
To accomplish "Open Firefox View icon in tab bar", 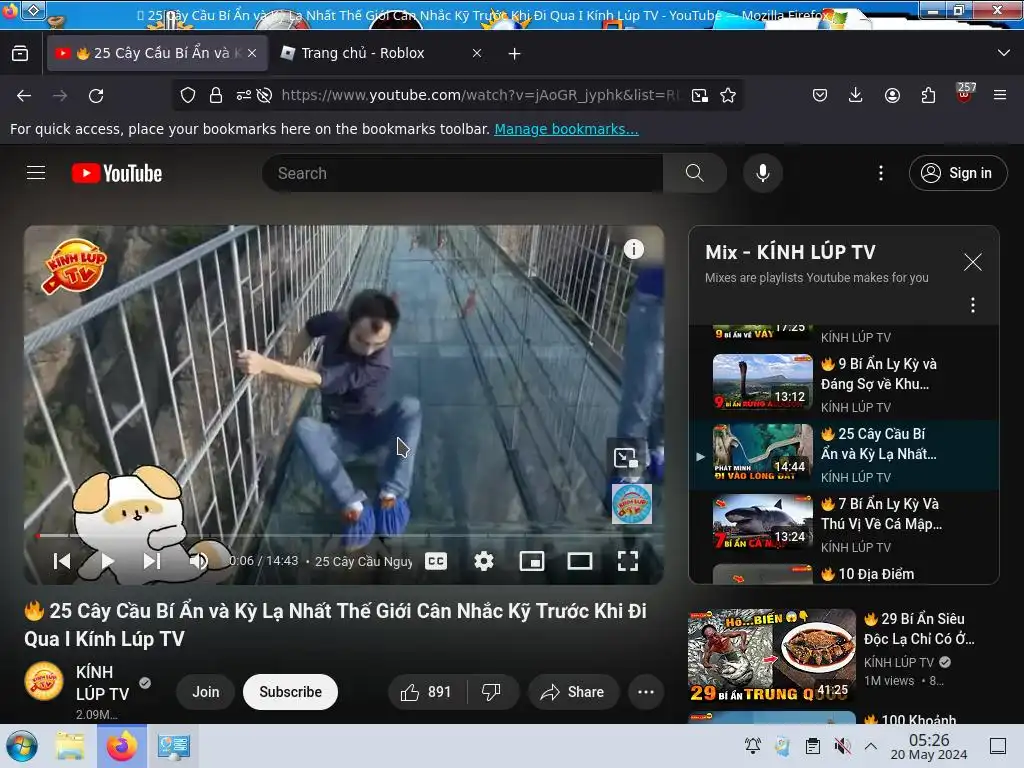I will point(20,53).
